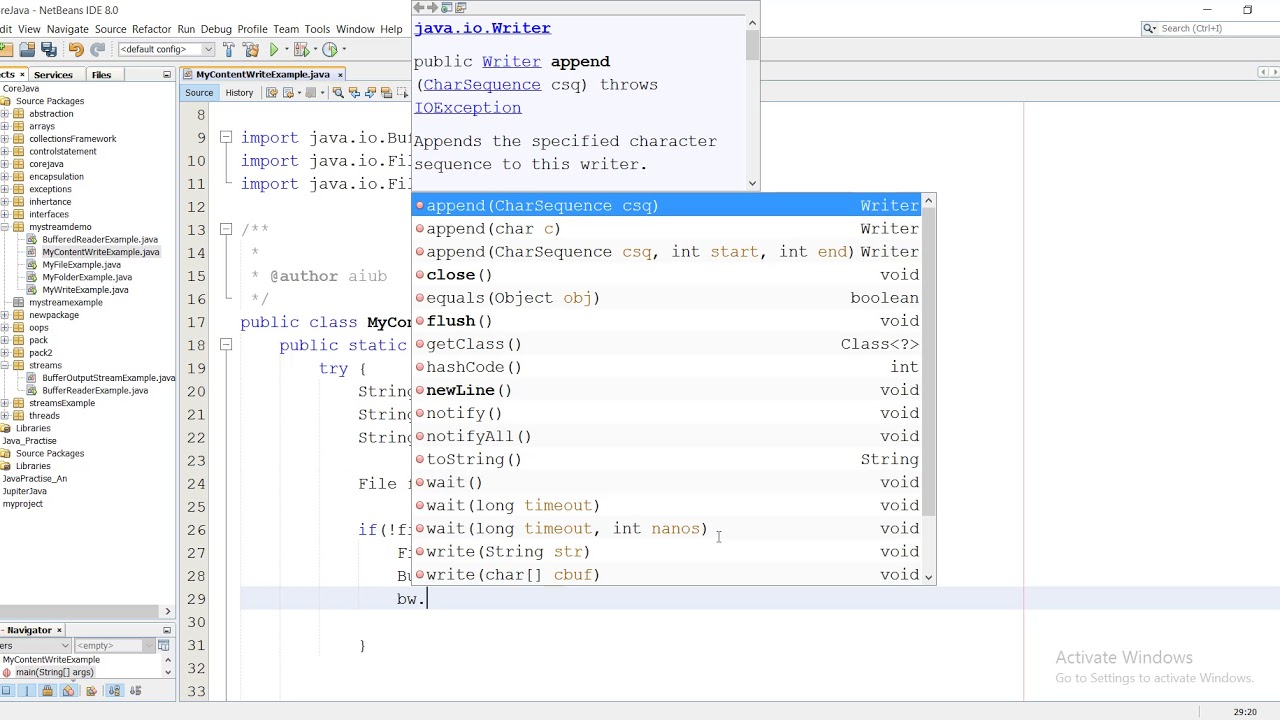The image size is (1280, 720).
Task: Switch editor to History view
Action: pyautogui.click(x=239, y=93)
